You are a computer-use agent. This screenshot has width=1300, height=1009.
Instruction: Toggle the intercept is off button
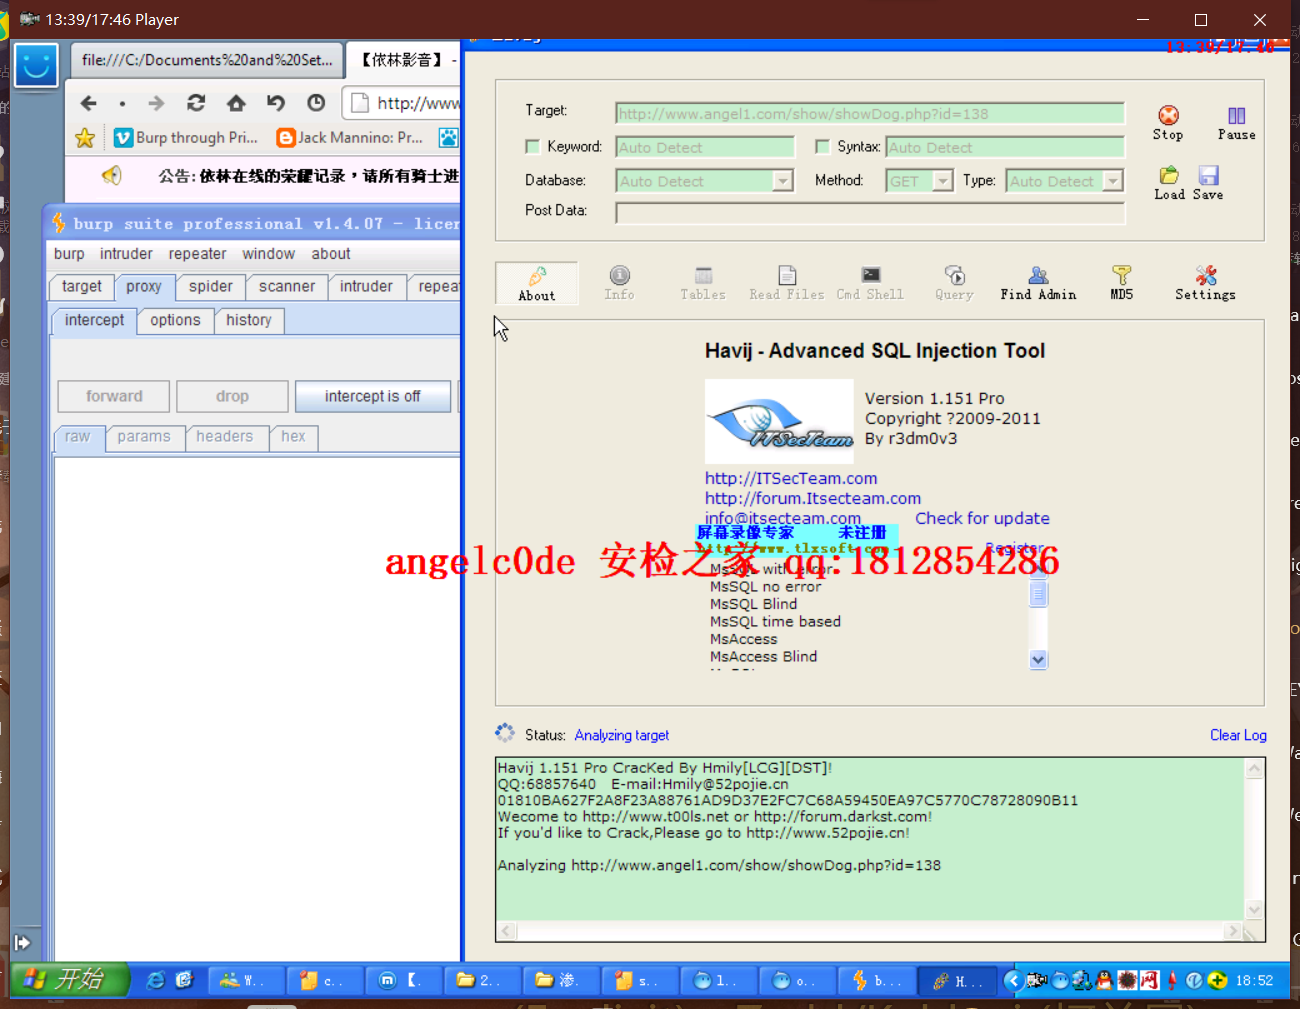tap(372, 396)
